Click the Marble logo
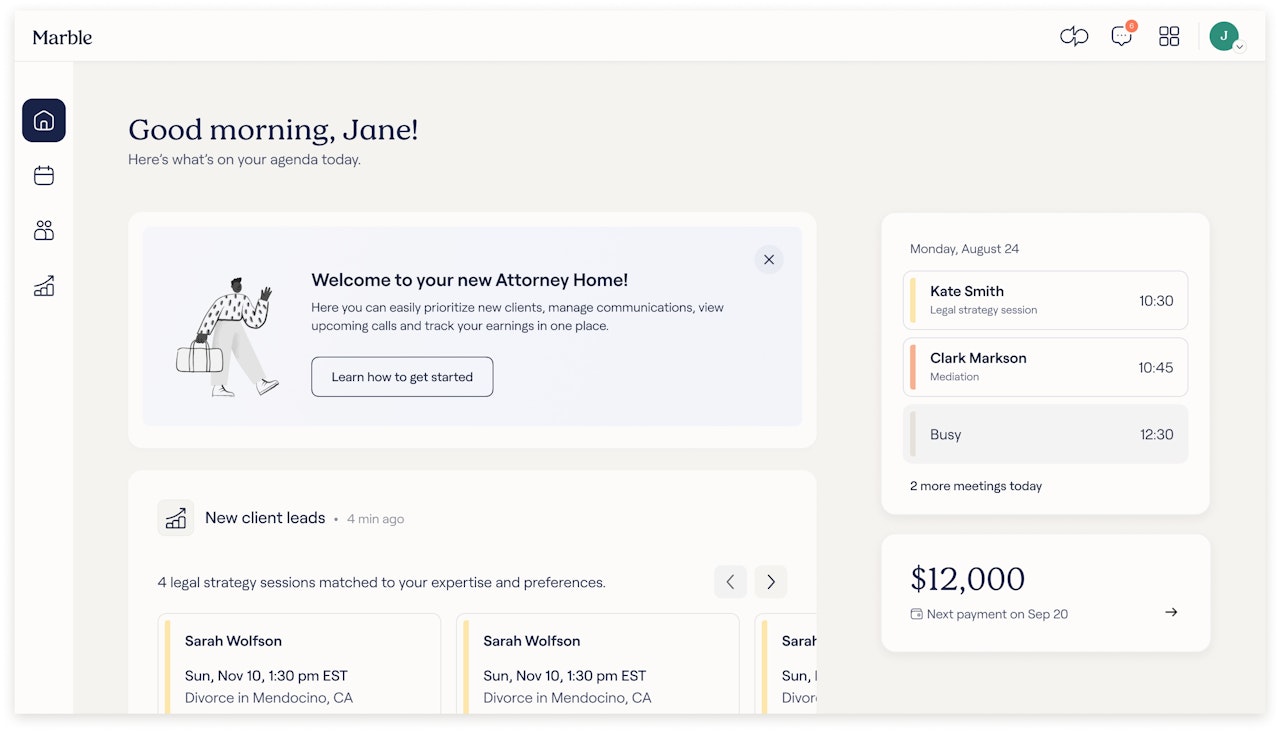The height and width of the screenshot is (732, 1280). [x=62, y=38]
